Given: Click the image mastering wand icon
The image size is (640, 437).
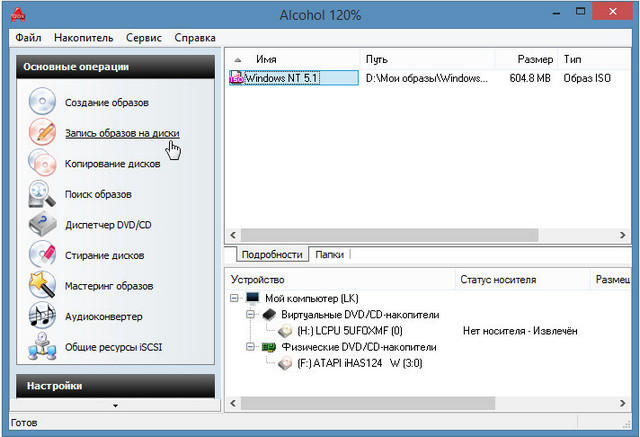Looking at the screenshot, I should pyautogui.click(x=42, y=285).
